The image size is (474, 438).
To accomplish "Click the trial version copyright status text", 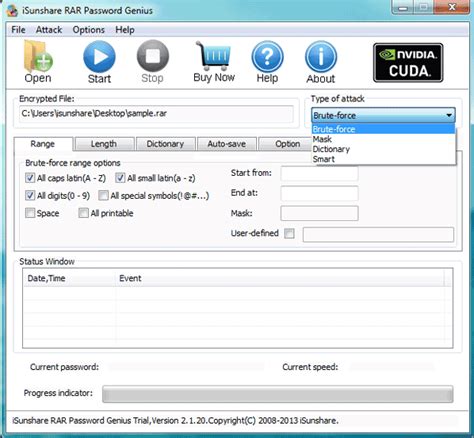I will pyautogui.click(x=175, y=420).
